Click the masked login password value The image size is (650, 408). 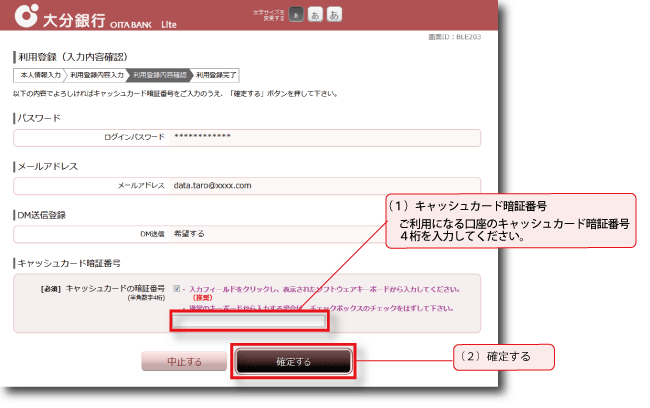pyautogui.click(x=202, y=136)
